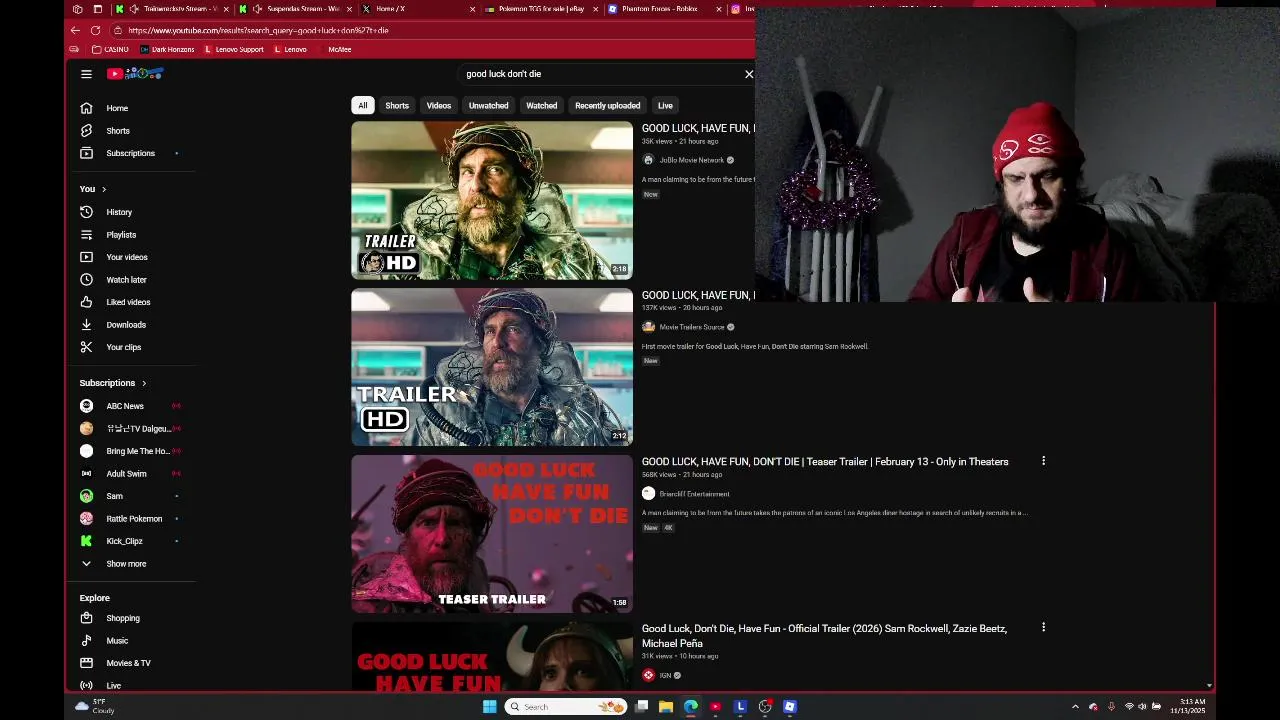Viewport: 1280px width, 720px height.
Task: Expand the Subscriptions heading chevron
Action: click(x=143, y=383)
